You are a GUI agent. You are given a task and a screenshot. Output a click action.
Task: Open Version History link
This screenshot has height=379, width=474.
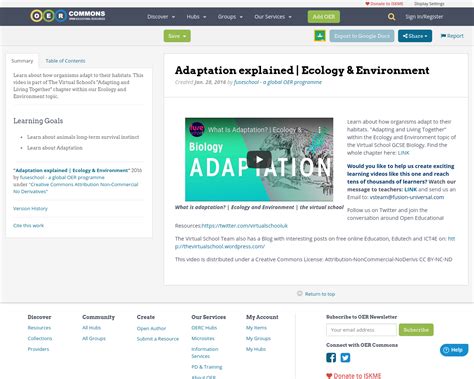click(30, 208)
